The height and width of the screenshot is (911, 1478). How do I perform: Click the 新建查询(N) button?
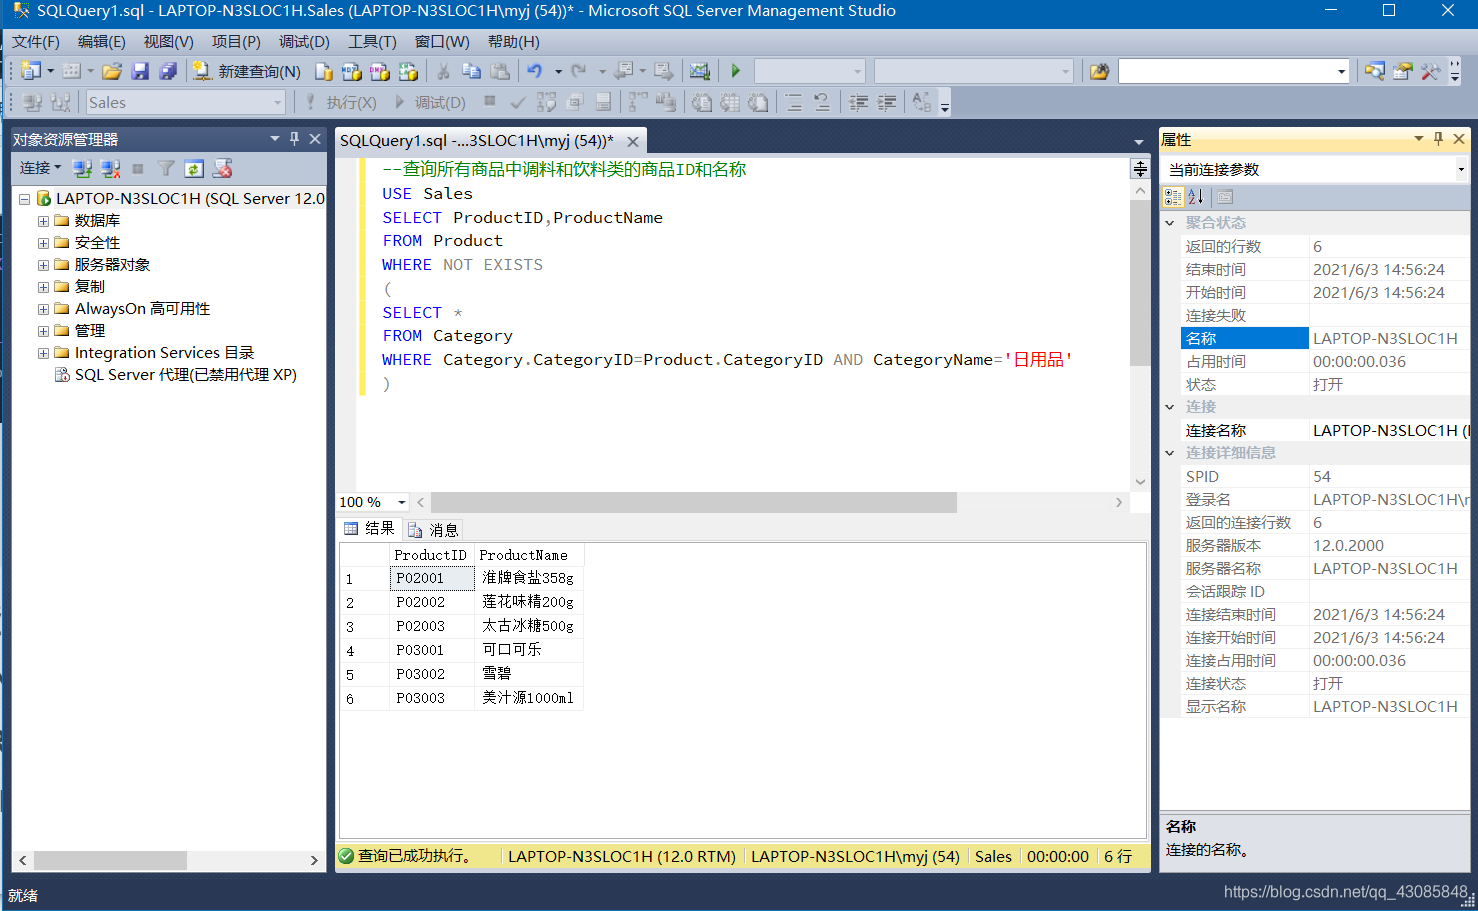point(246,71)
